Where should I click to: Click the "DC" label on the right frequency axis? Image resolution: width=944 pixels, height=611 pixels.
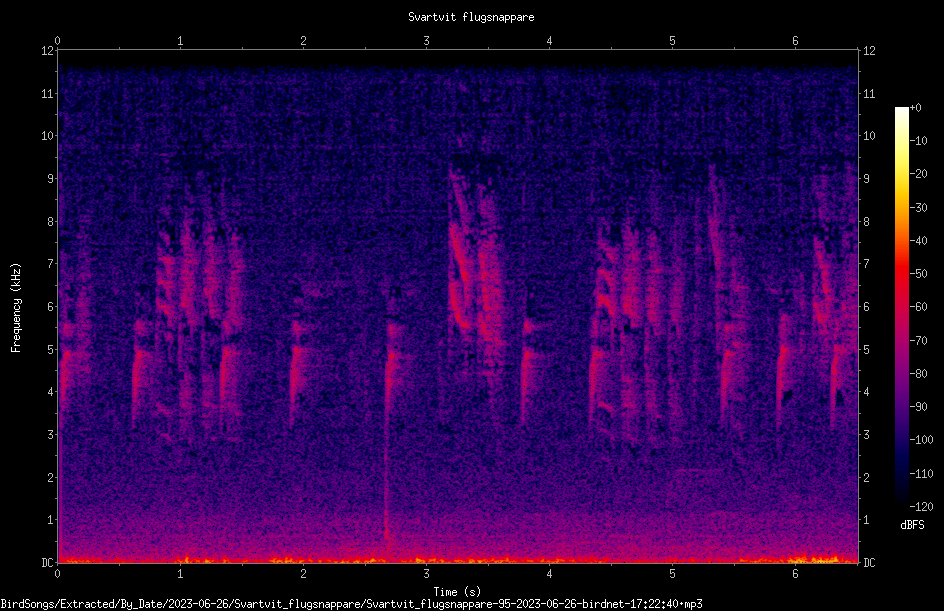point(869,563)
